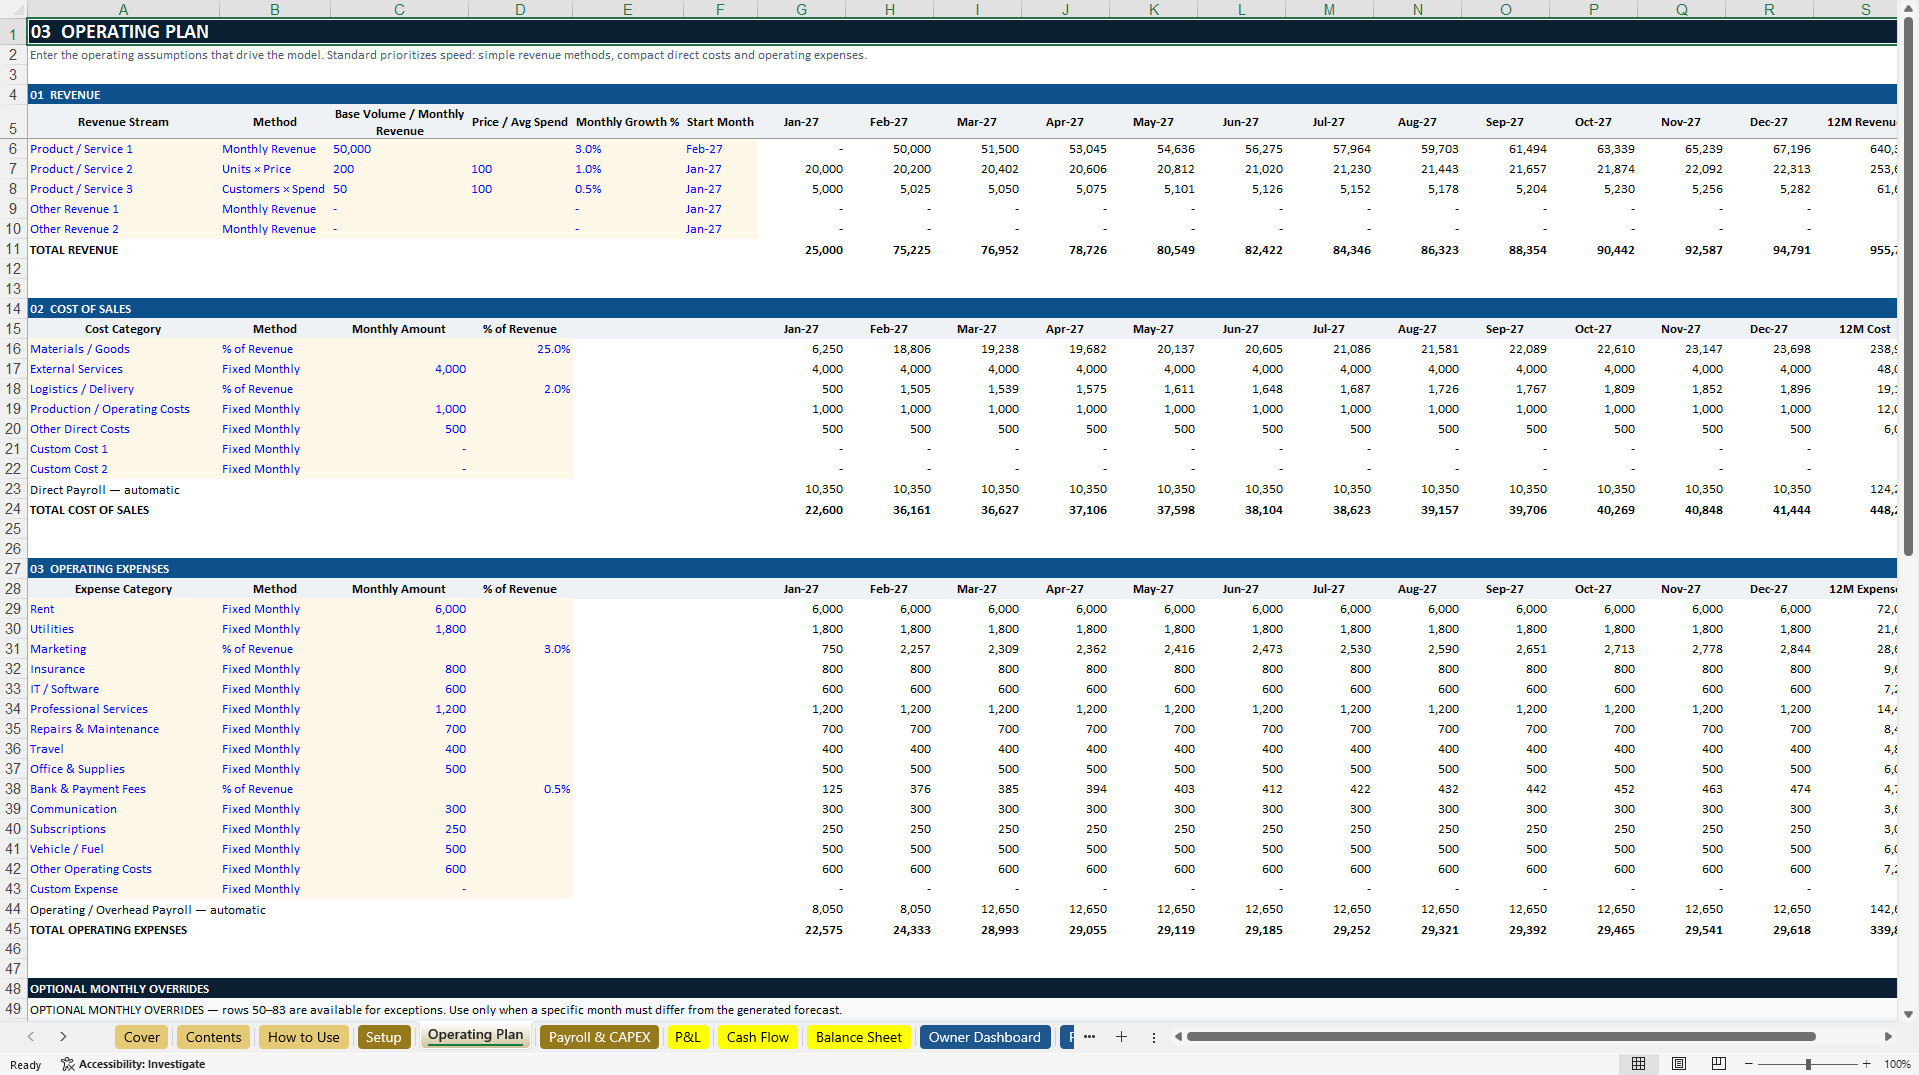Select the Operating Plan tab

(x=475, y=1036)
